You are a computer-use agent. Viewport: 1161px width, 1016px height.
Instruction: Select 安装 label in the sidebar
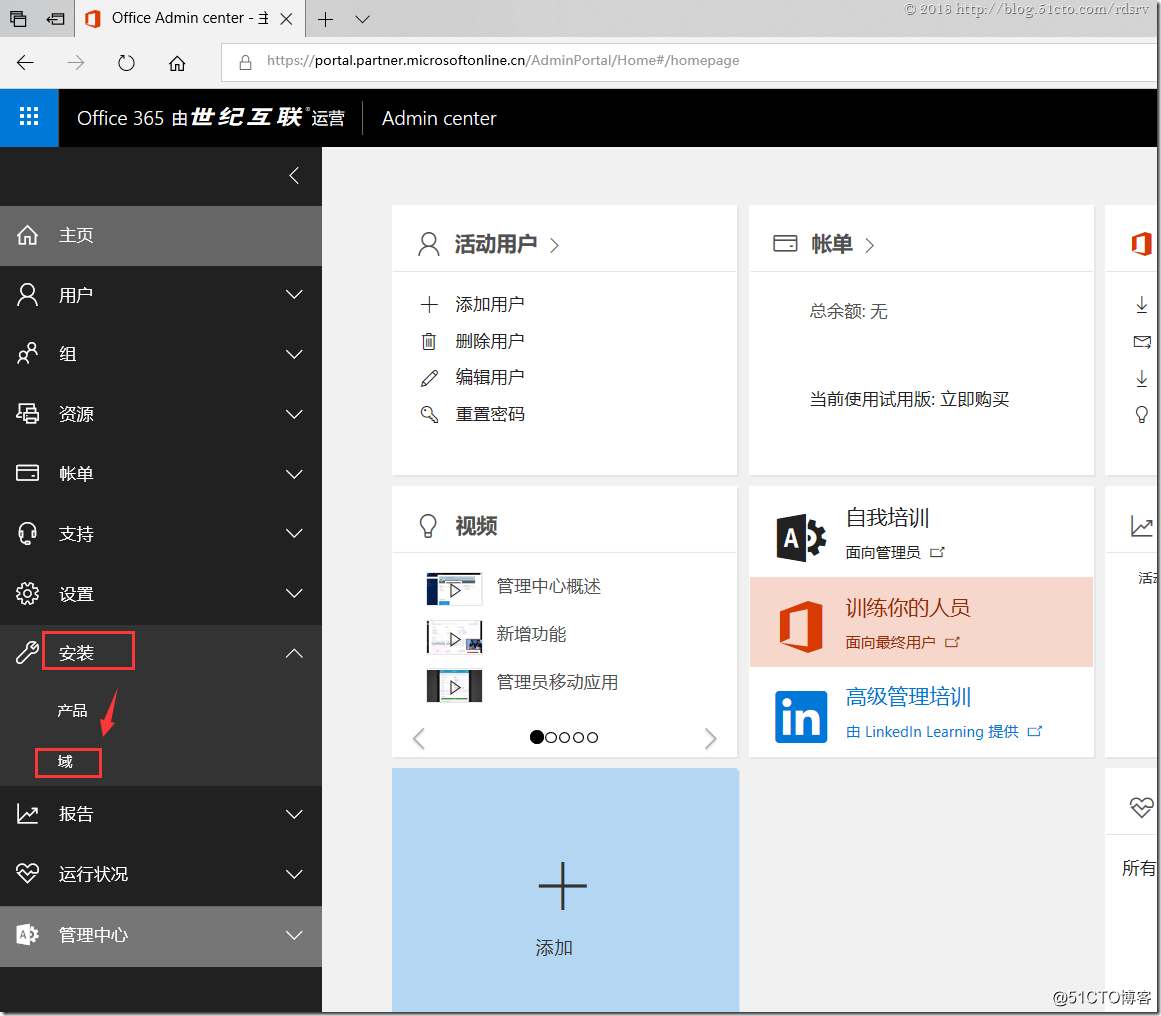[76, 653]
